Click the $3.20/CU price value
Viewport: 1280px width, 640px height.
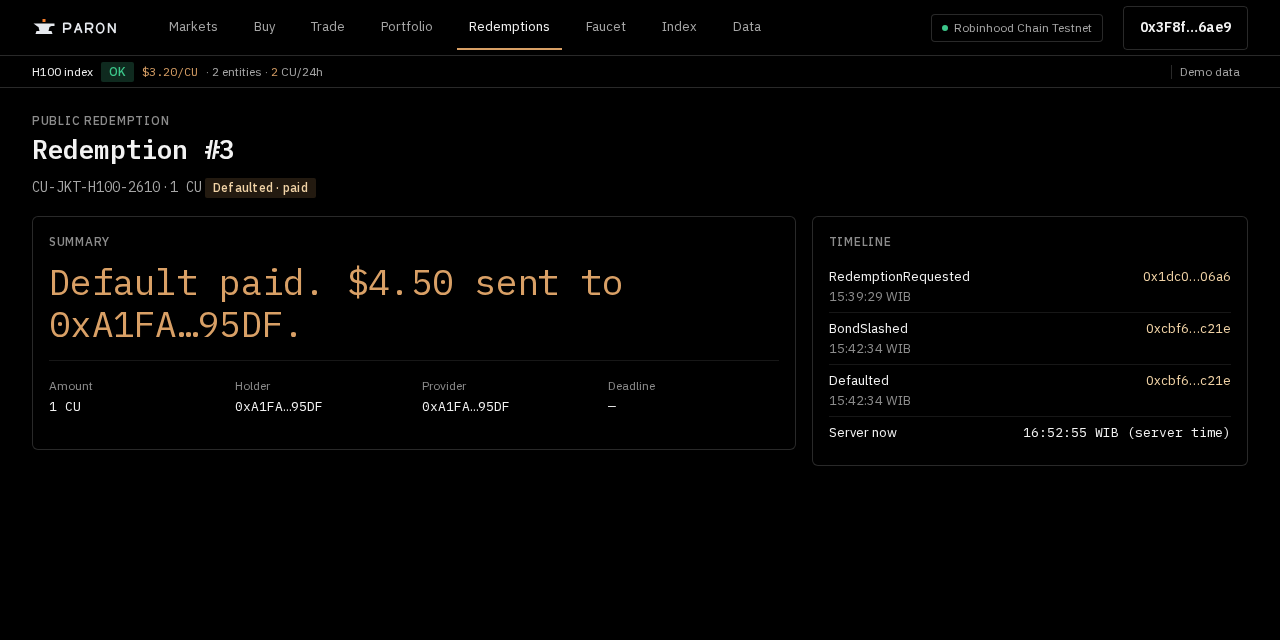[x=170, y=72]
